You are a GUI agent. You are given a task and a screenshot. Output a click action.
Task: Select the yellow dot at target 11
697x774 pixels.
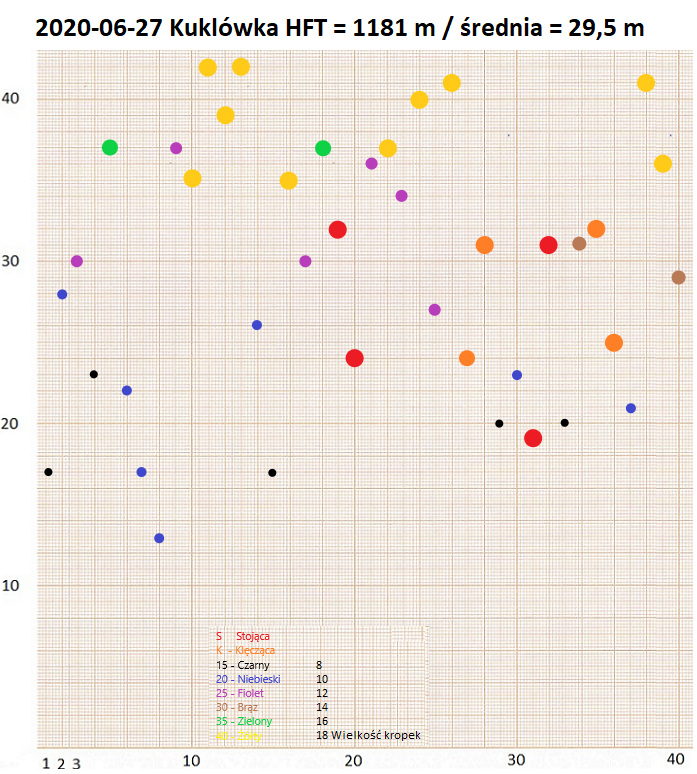(208, 67)
